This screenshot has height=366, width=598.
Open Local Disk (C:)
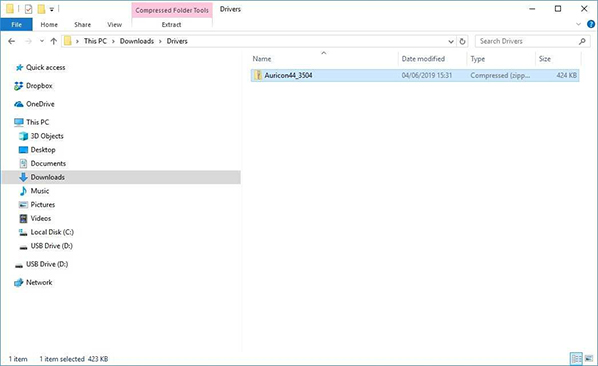tap(52, 232)
